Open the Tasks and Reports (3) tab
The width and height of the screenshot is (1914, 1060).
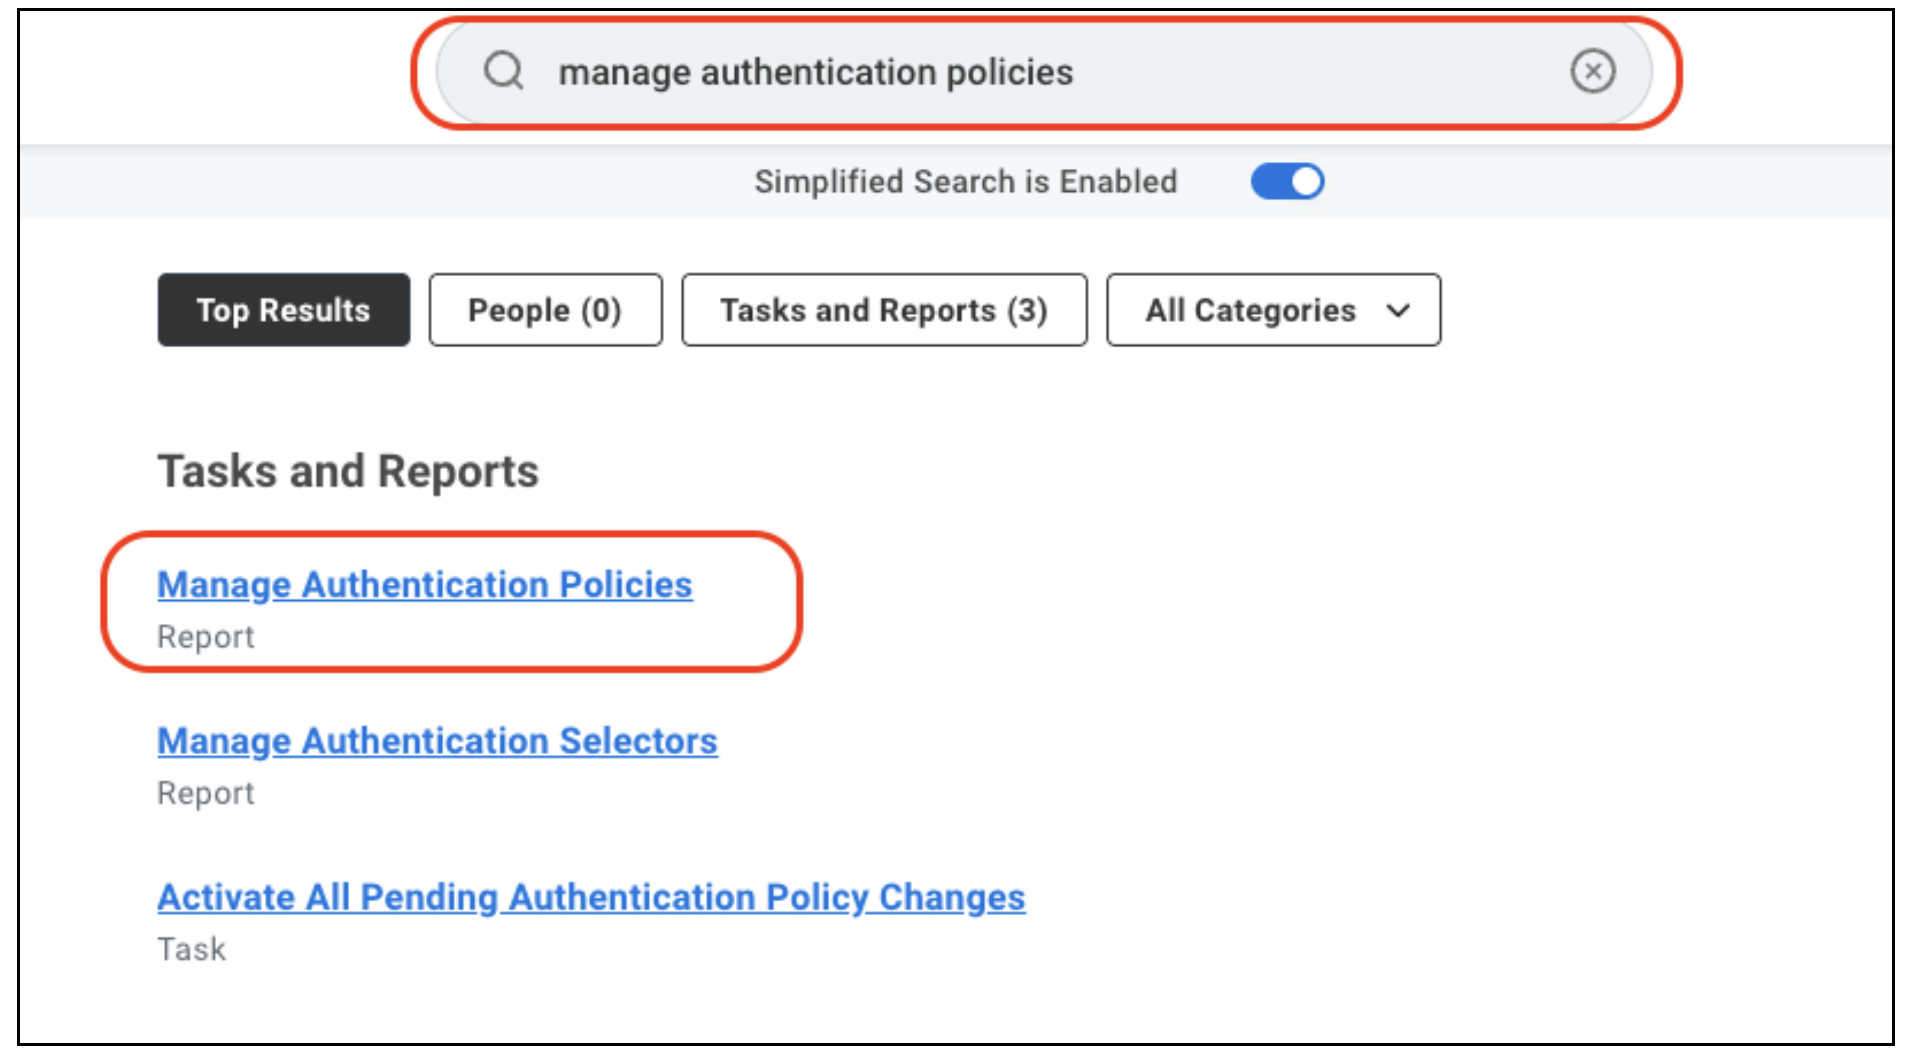[x=884, y=310]
